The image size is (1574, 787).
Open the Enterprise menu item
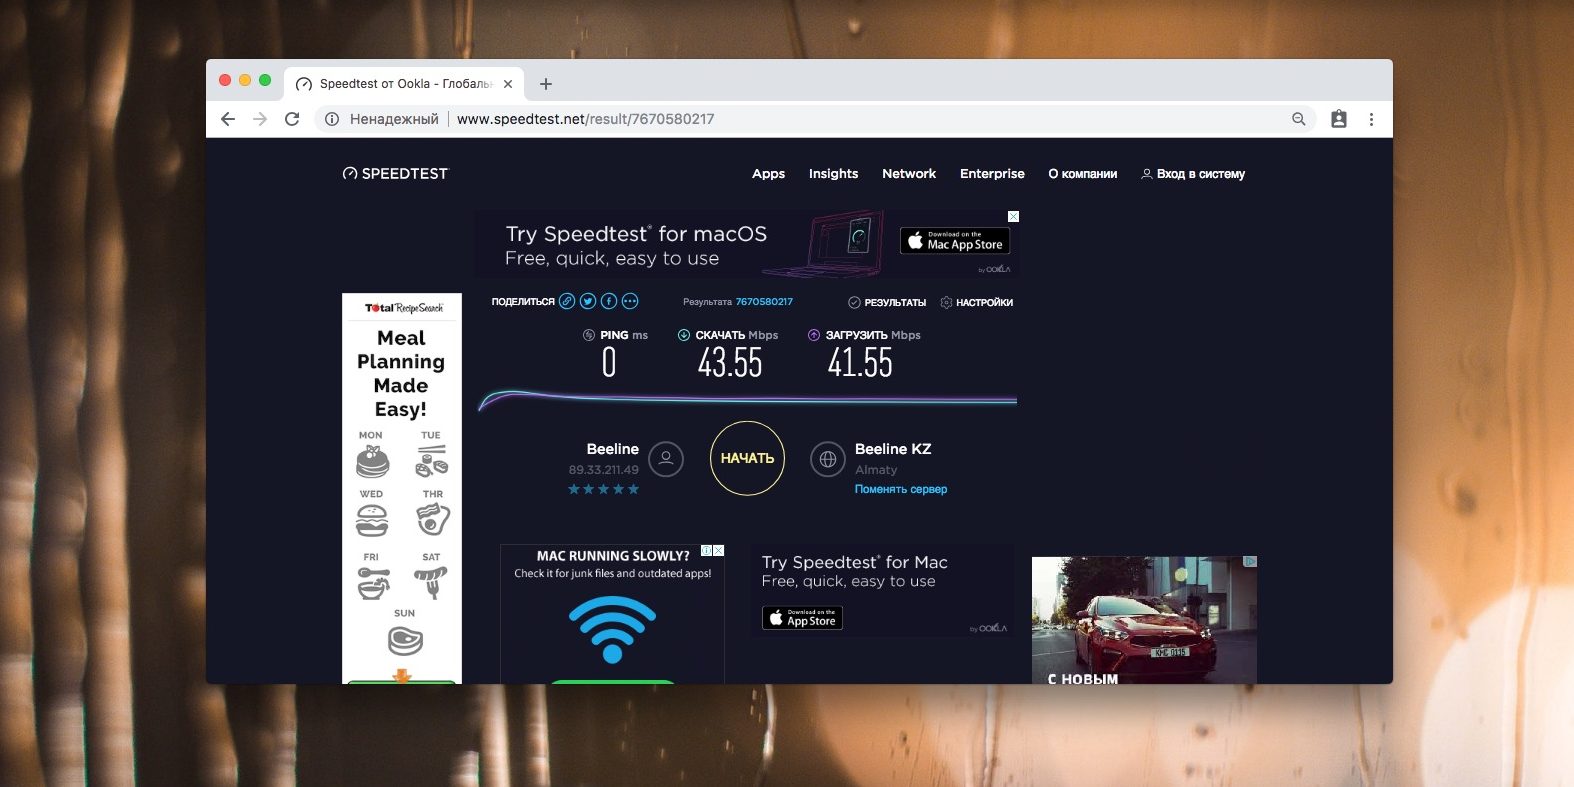tap(992, 173)
